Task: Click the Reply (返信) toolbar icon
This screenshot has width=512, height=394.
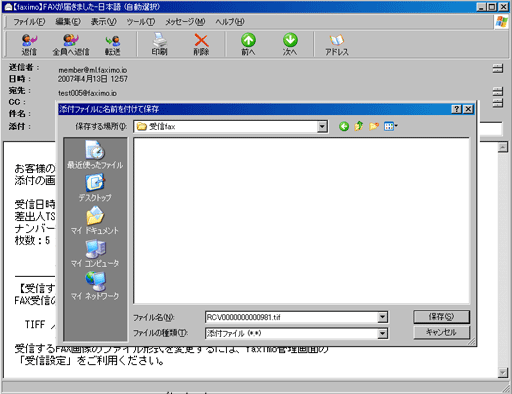Action: tap(29, 44)
